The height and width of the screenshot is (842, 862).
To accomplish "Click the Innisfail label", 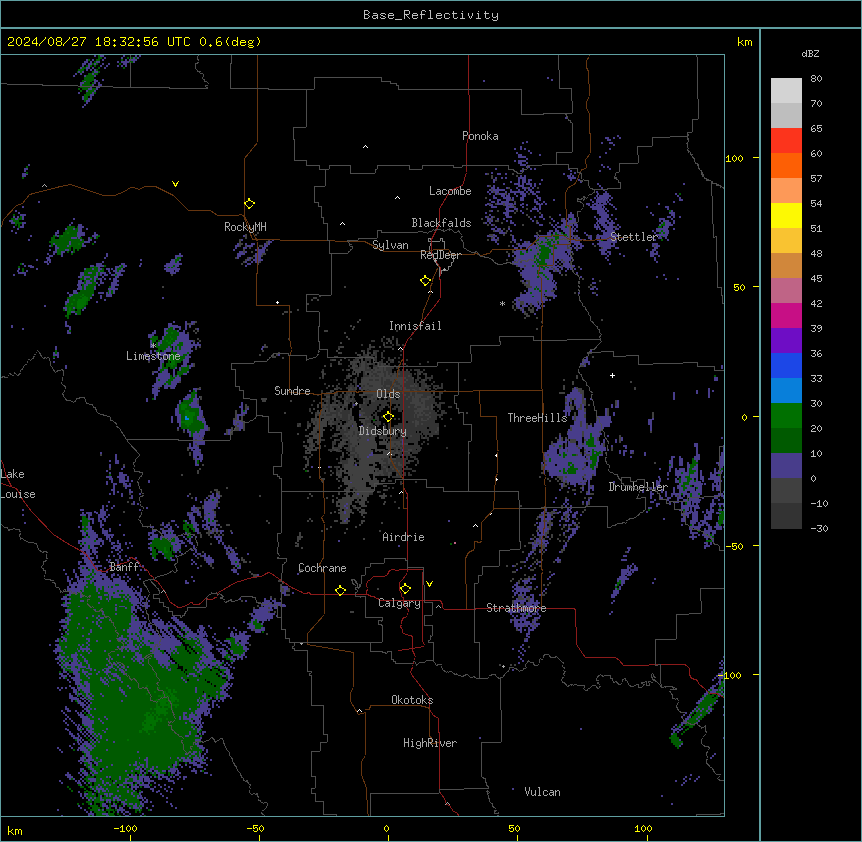I will click(415, 326).
